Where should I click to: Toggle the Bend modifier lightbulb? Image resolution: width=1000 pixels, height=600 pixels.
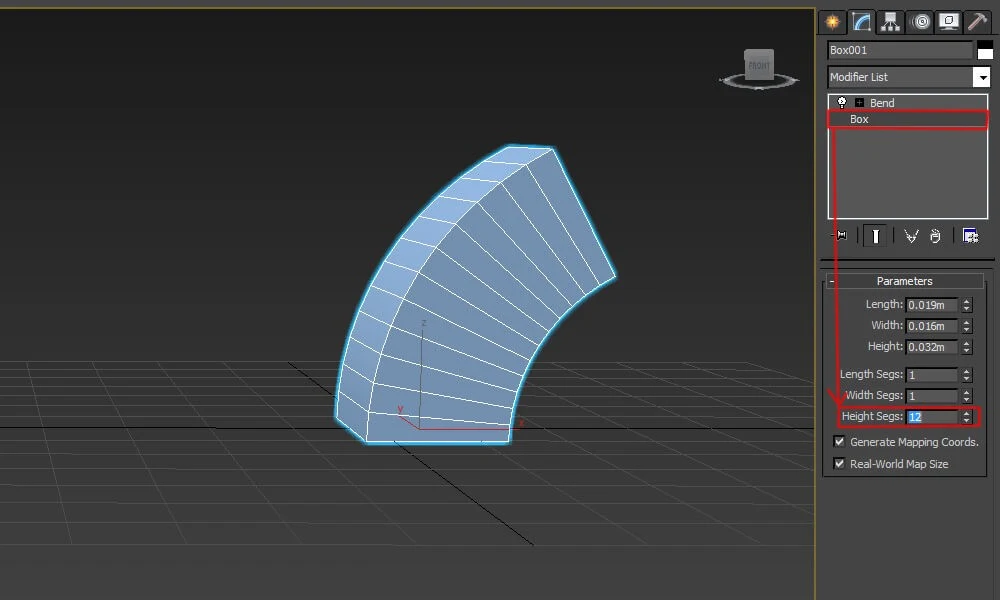tap(842, 103)
